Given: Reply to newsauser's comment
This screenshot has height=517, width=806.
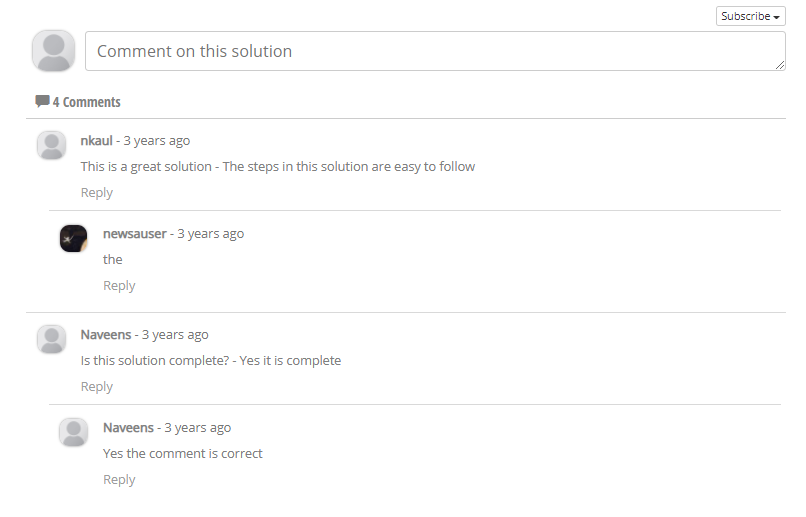Looking at the screenshot, I should 119,285.
